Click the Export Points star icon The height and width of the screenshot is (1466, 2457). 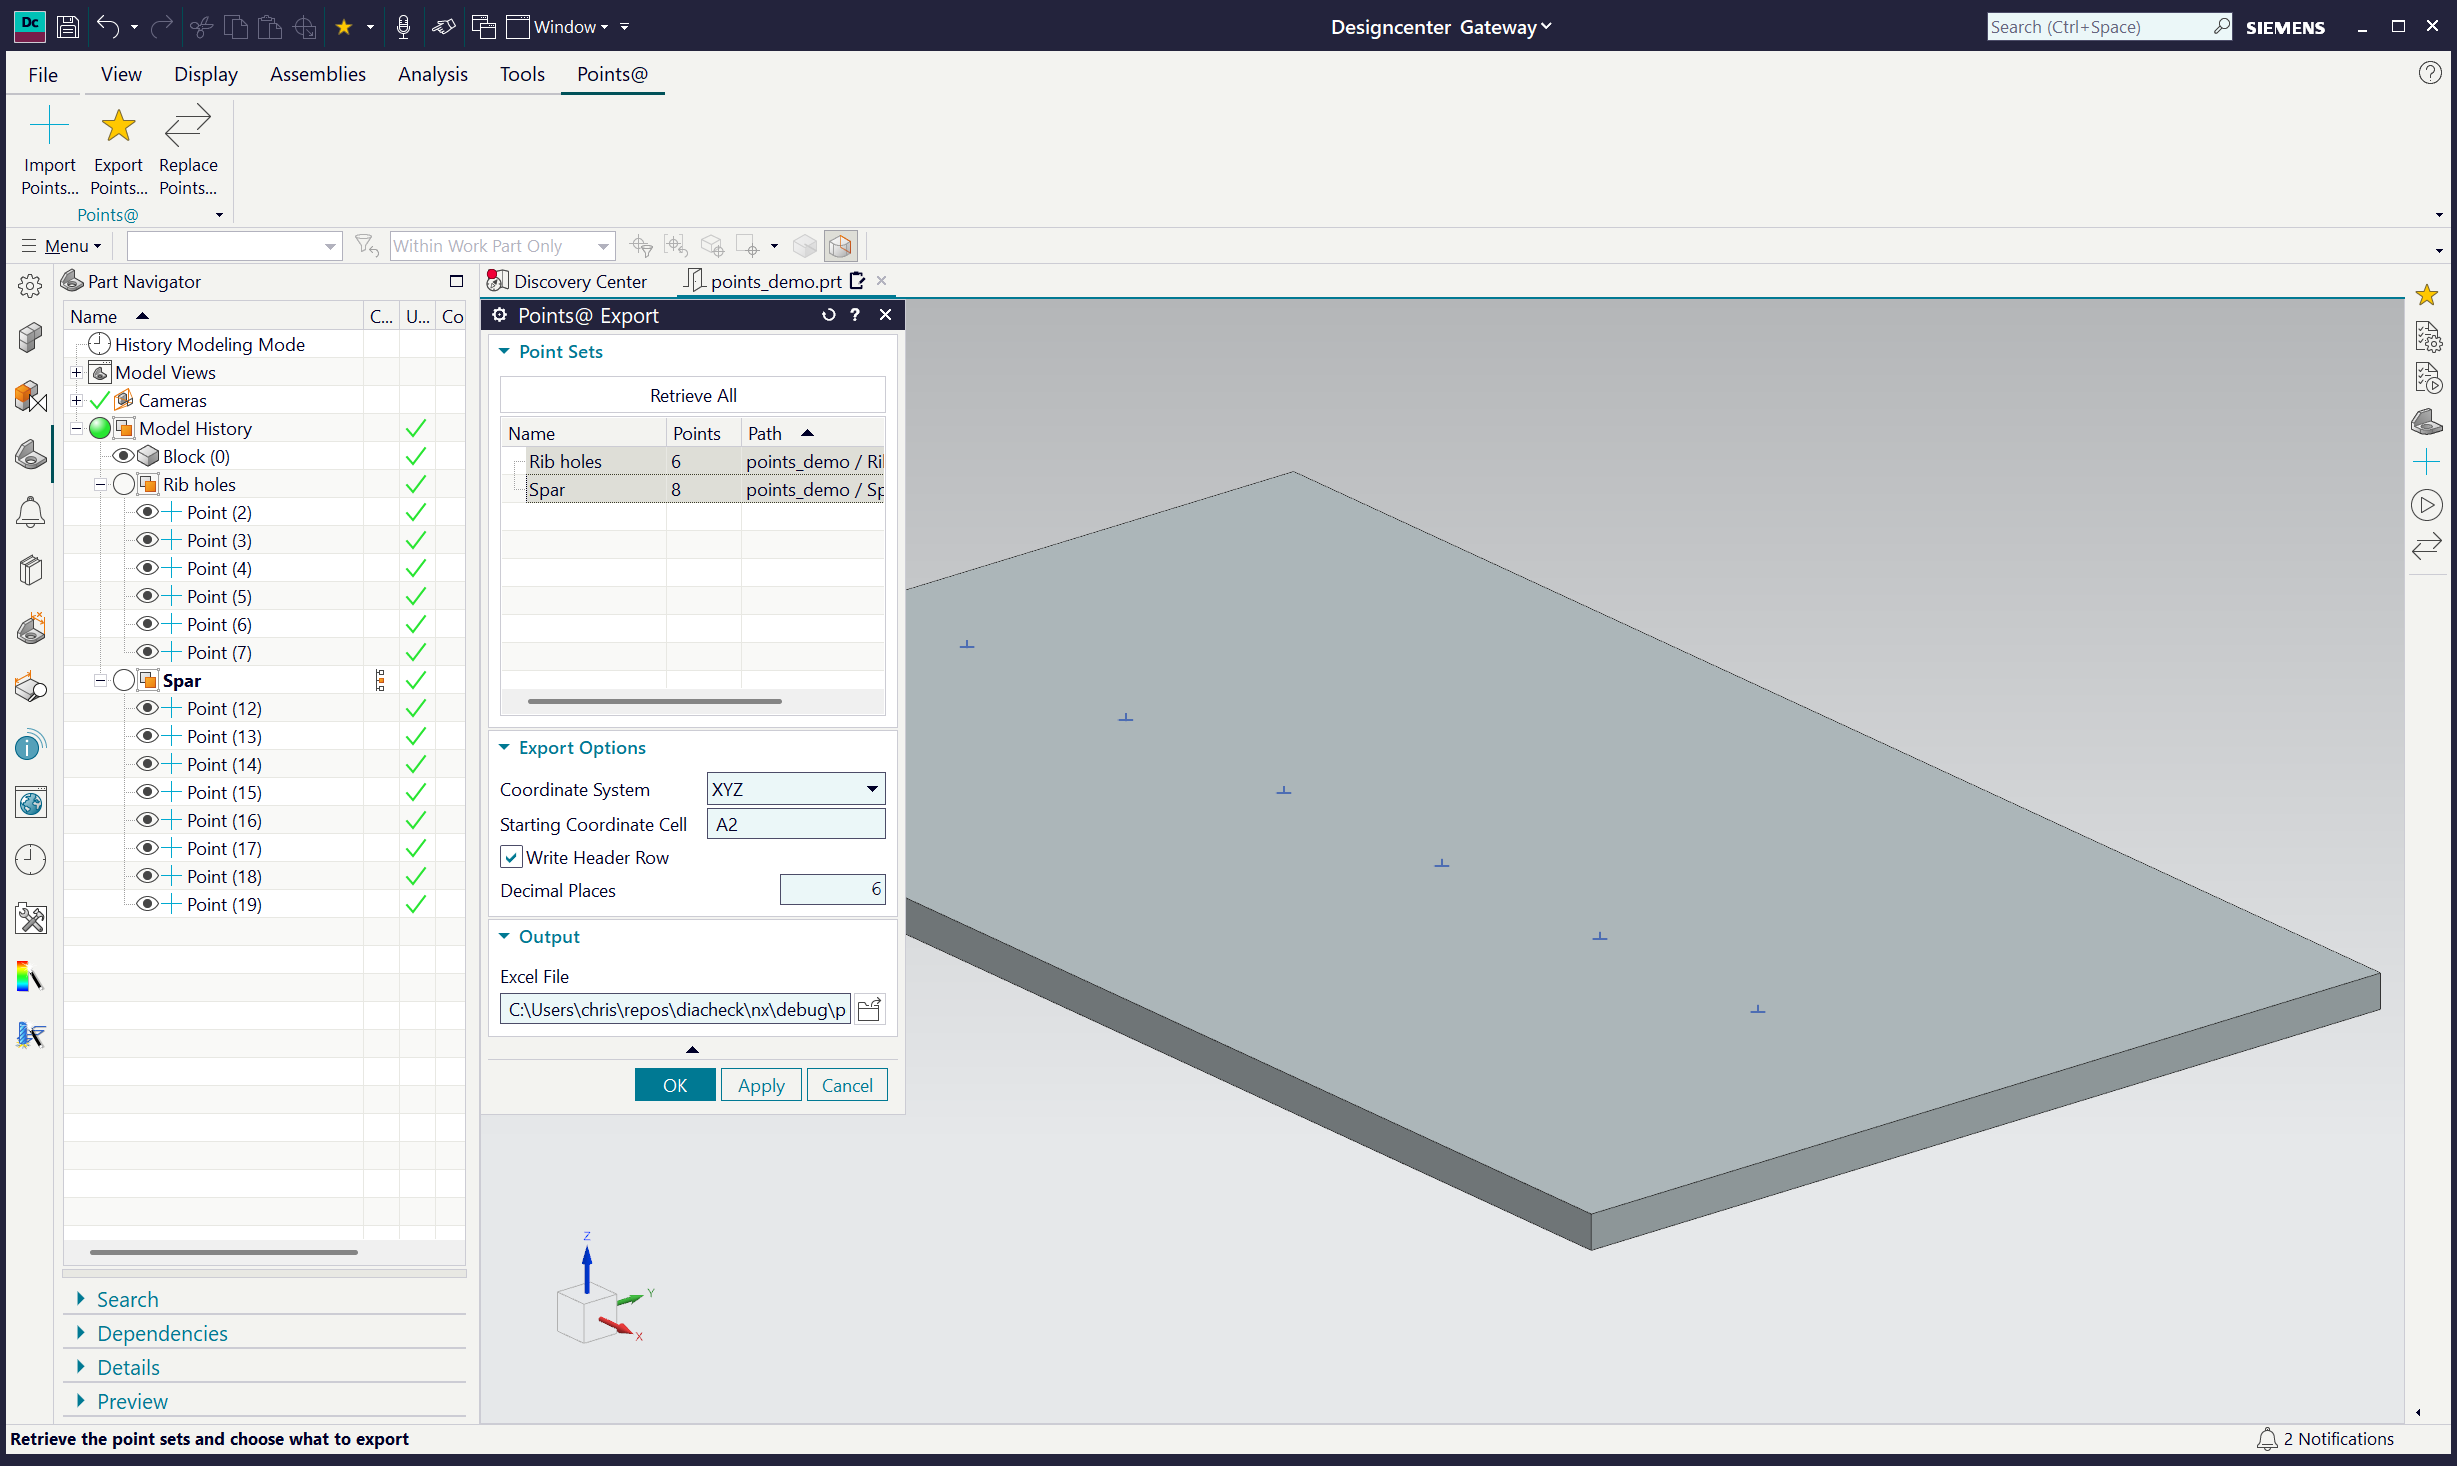pyautogui.click(x=118, y=127)
